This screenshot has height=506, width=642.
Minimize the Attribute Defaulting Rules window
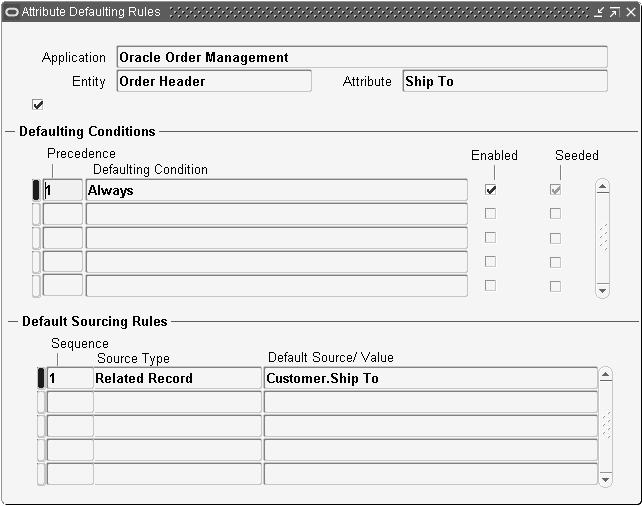point(599,12)
